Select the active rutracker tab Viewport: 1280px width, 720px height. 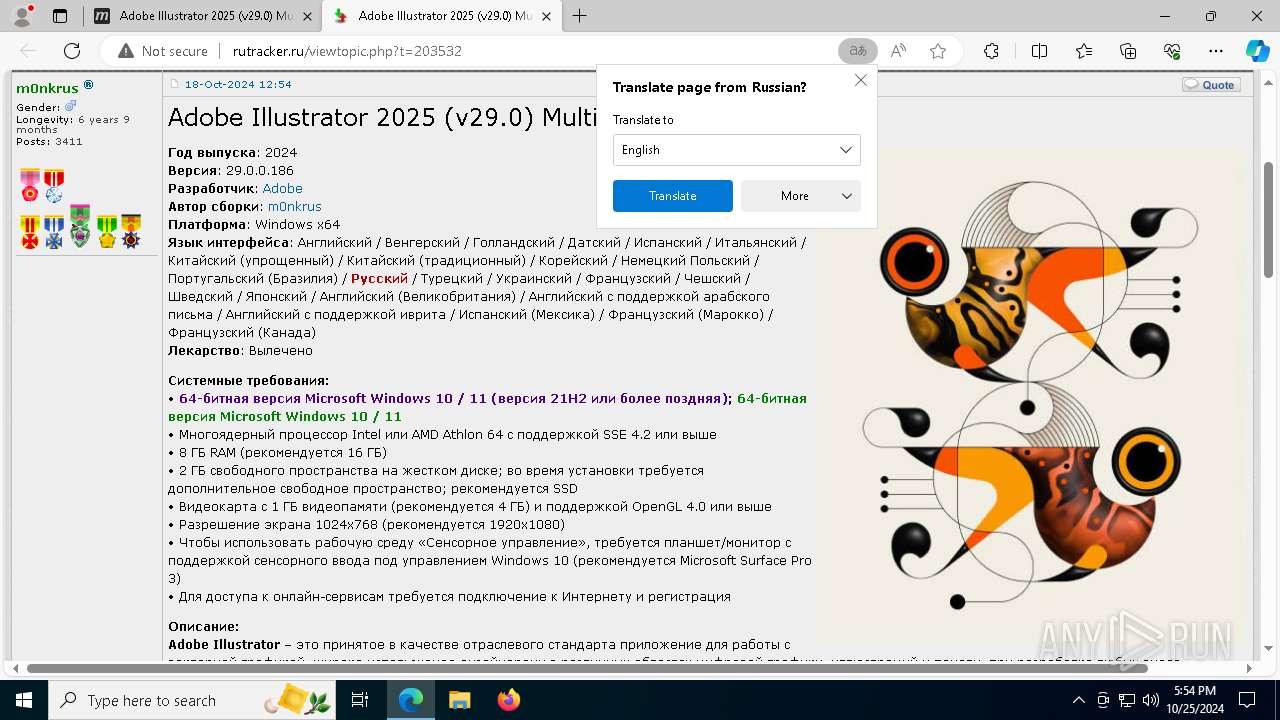[x=441, y=16]
